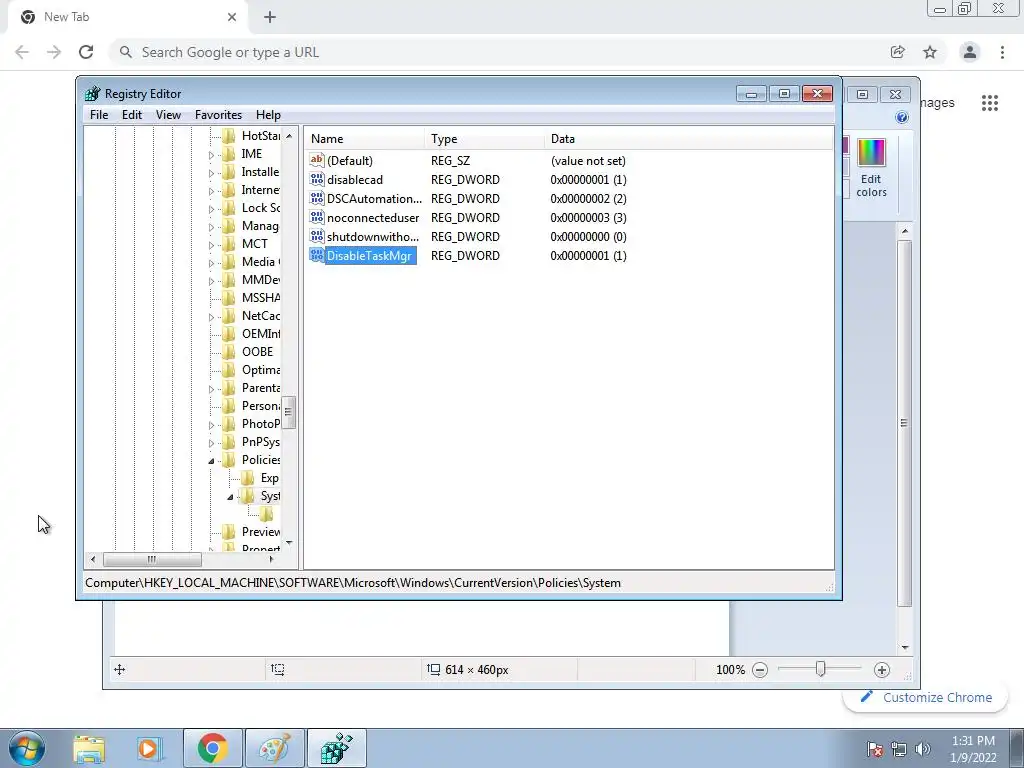
Task: Click the DSCAutomation DWORD icon
Action: (x=317, y=198)
